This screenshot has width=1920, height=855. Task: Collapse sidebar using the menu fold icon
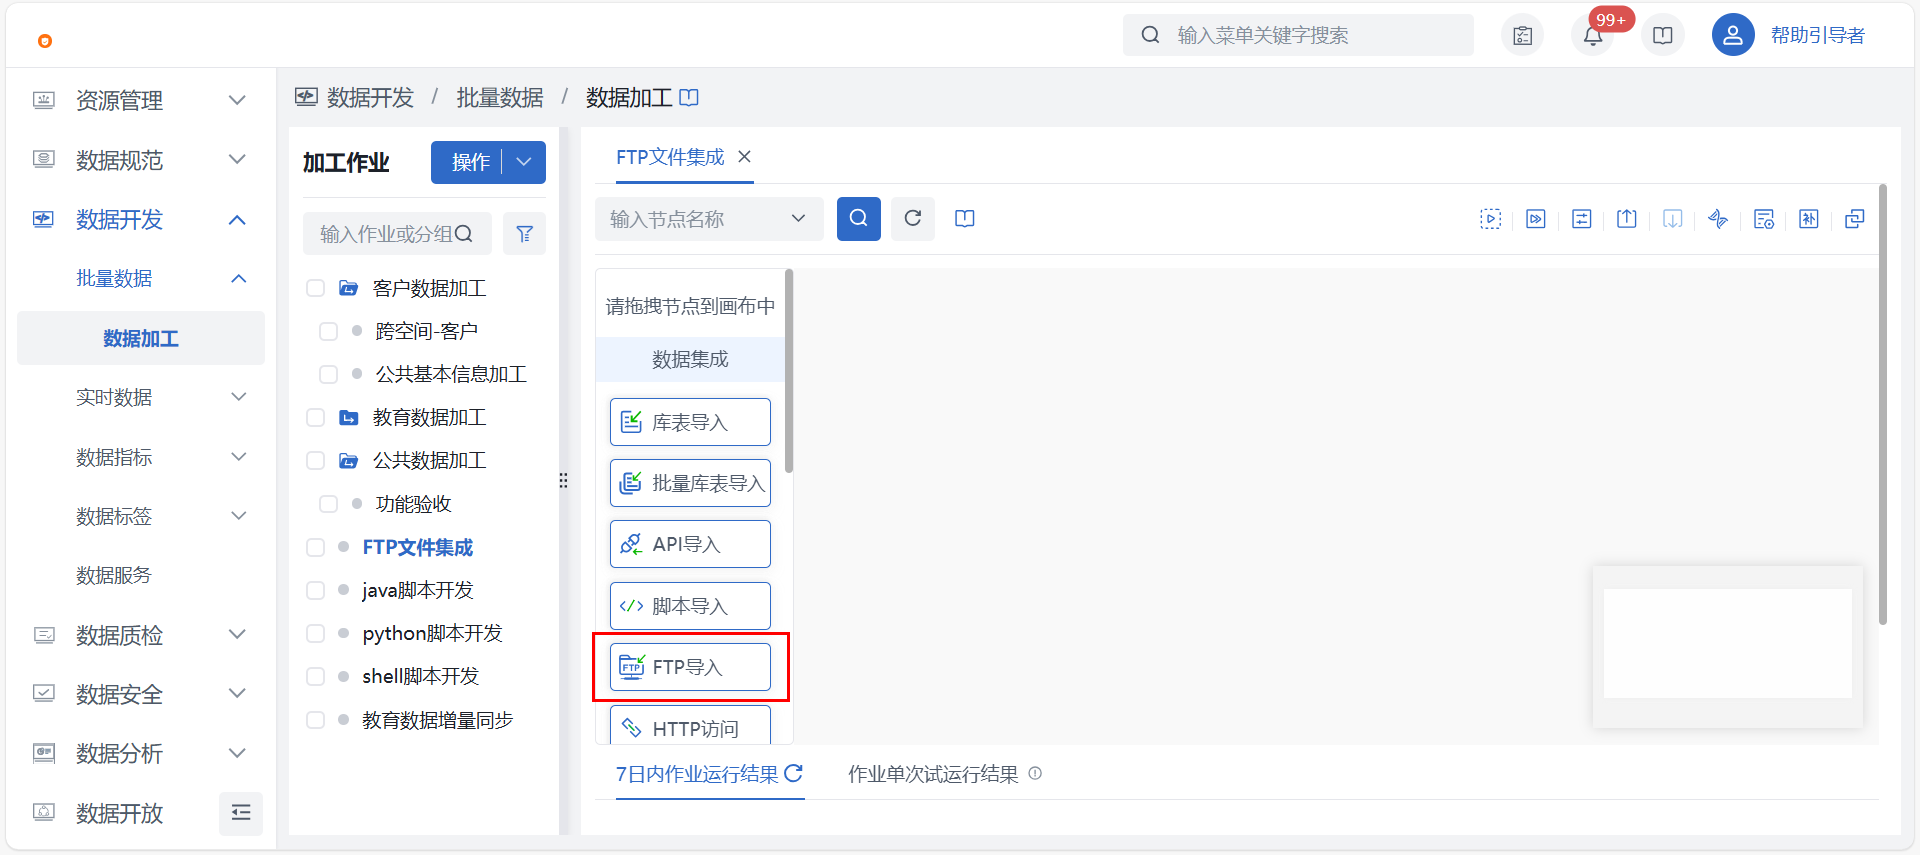point(241,813)
